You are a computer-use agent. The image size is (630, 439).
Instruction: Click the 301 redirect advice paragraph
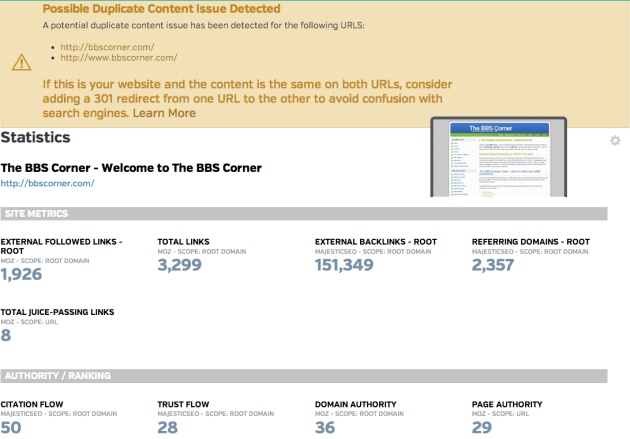[x=248, y=99]
